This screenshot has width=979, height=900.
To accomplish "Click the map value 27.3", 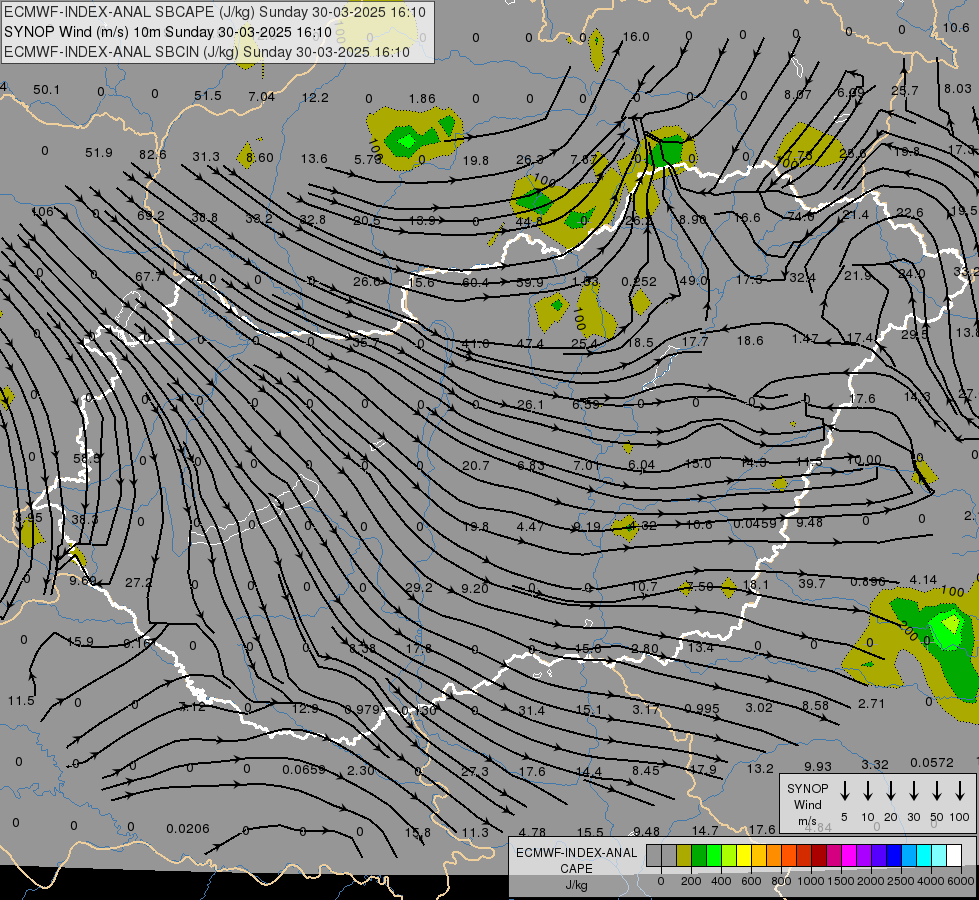I will pos(475,772).
